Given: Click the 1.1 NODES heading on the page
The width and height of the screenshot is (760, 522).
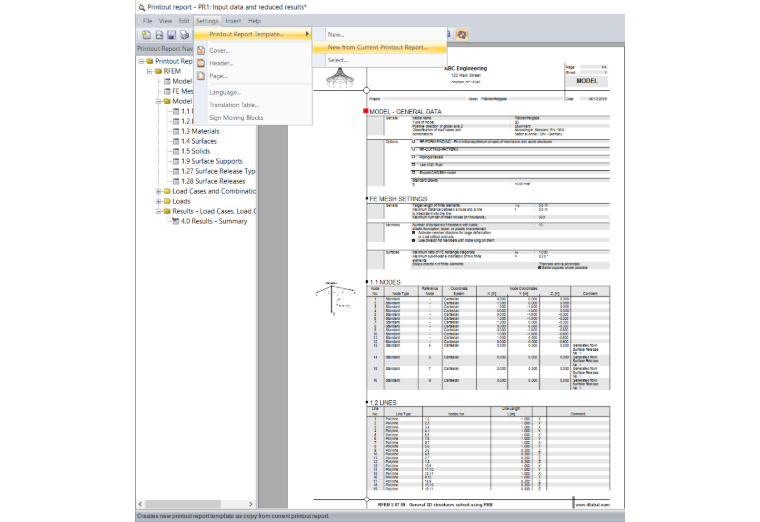Looking at the screenshot, I should pyautogui.click(x=385, y=282).
